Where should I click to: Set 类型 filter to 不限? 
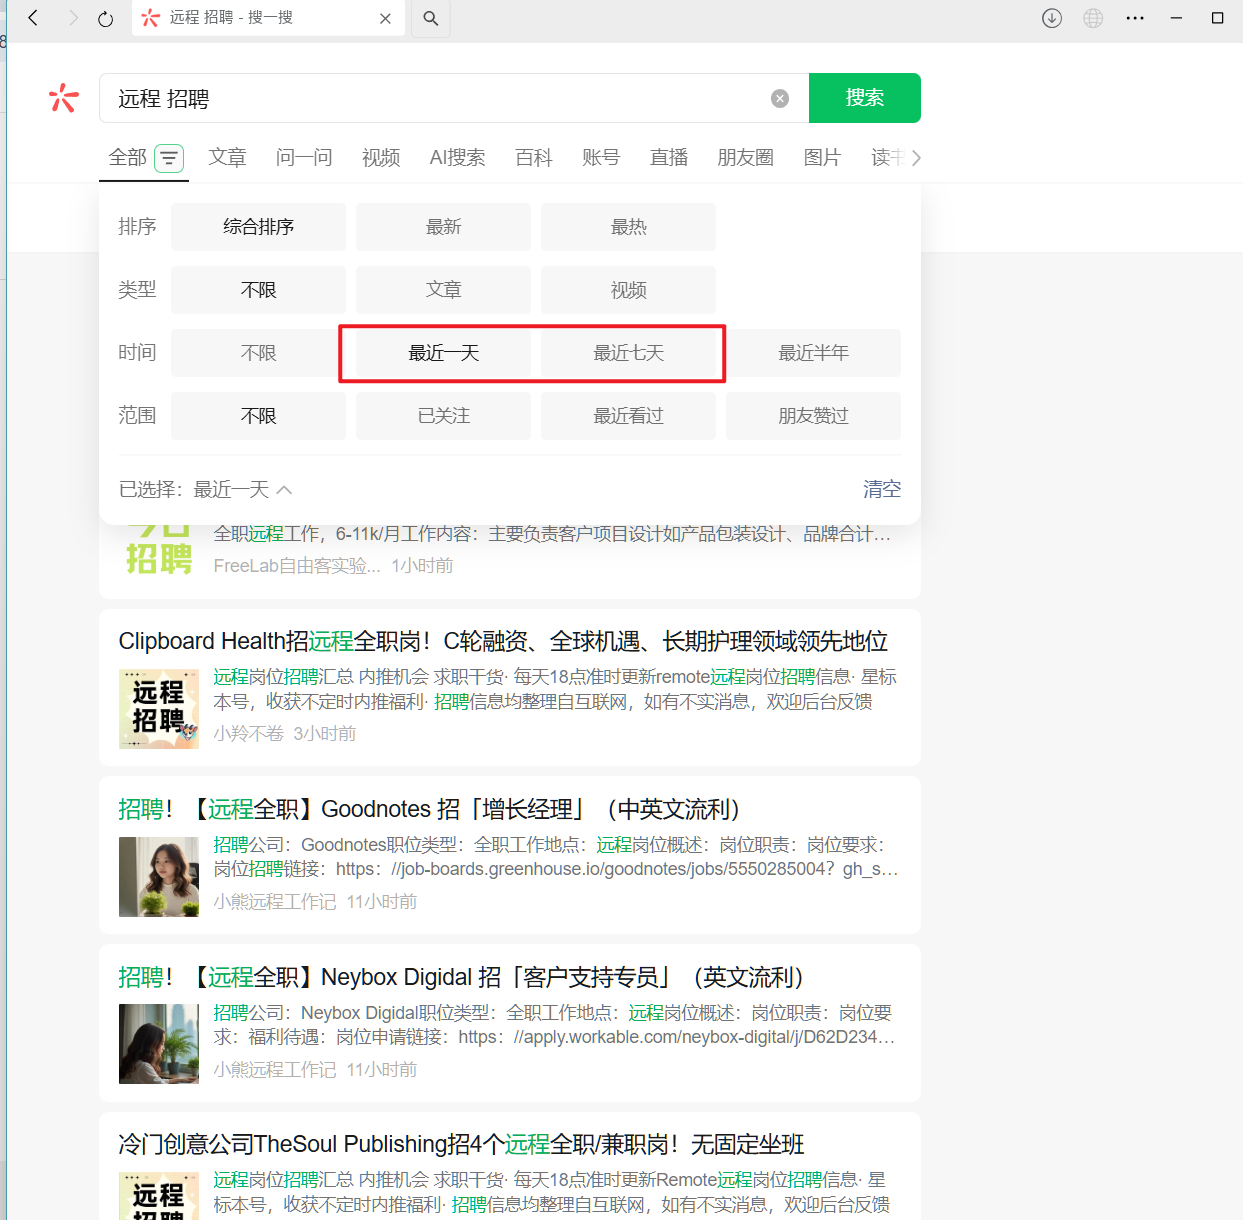[258, 290]
